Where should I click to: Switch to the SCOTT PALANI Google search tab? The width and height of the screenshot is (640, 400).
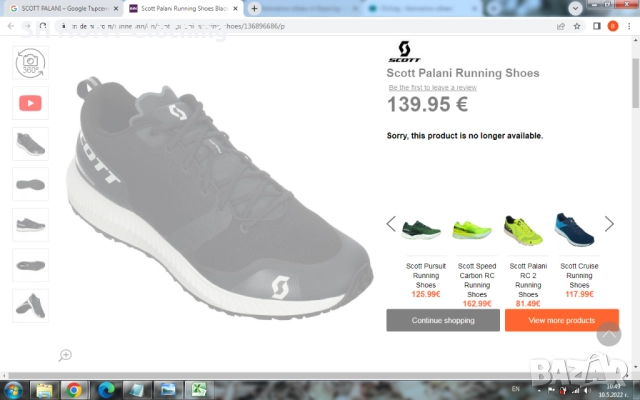(60, 8)
